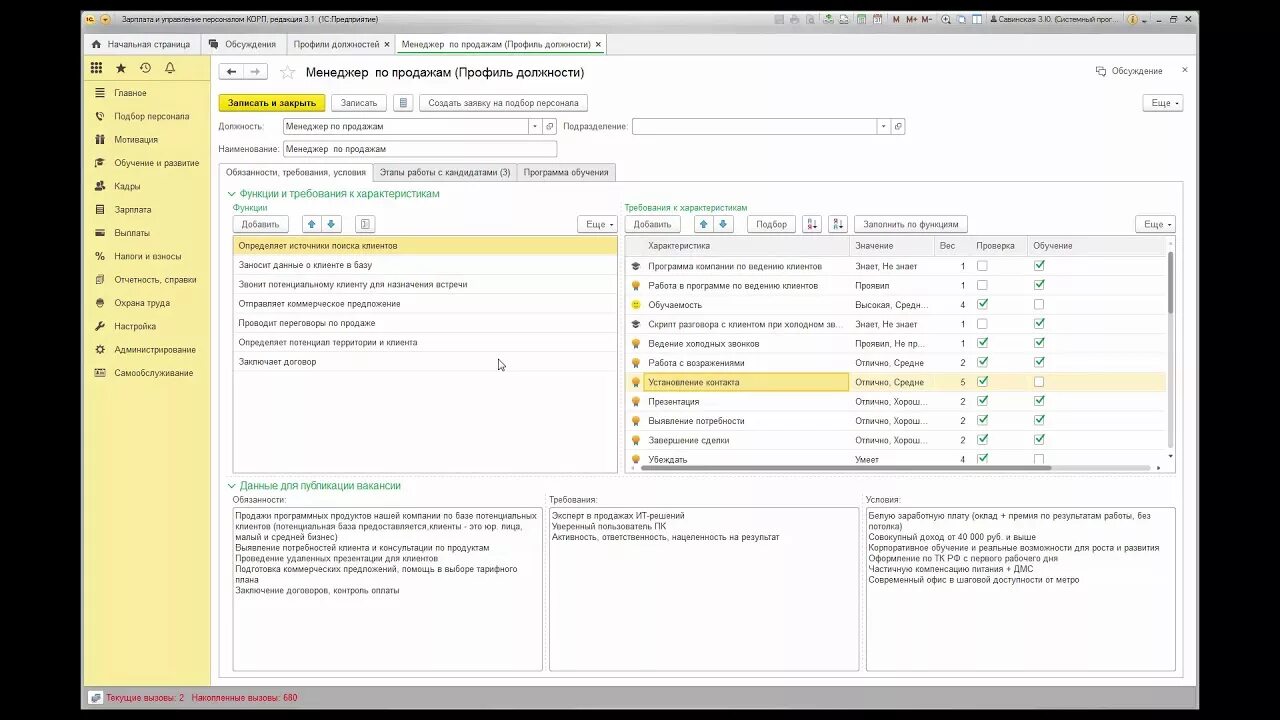Image resolution: width=1280 pixels, height=720 pixels.
Task: Toggle Обучение for Работа в программе по ведению клиентов
Action: [1039, 285]
